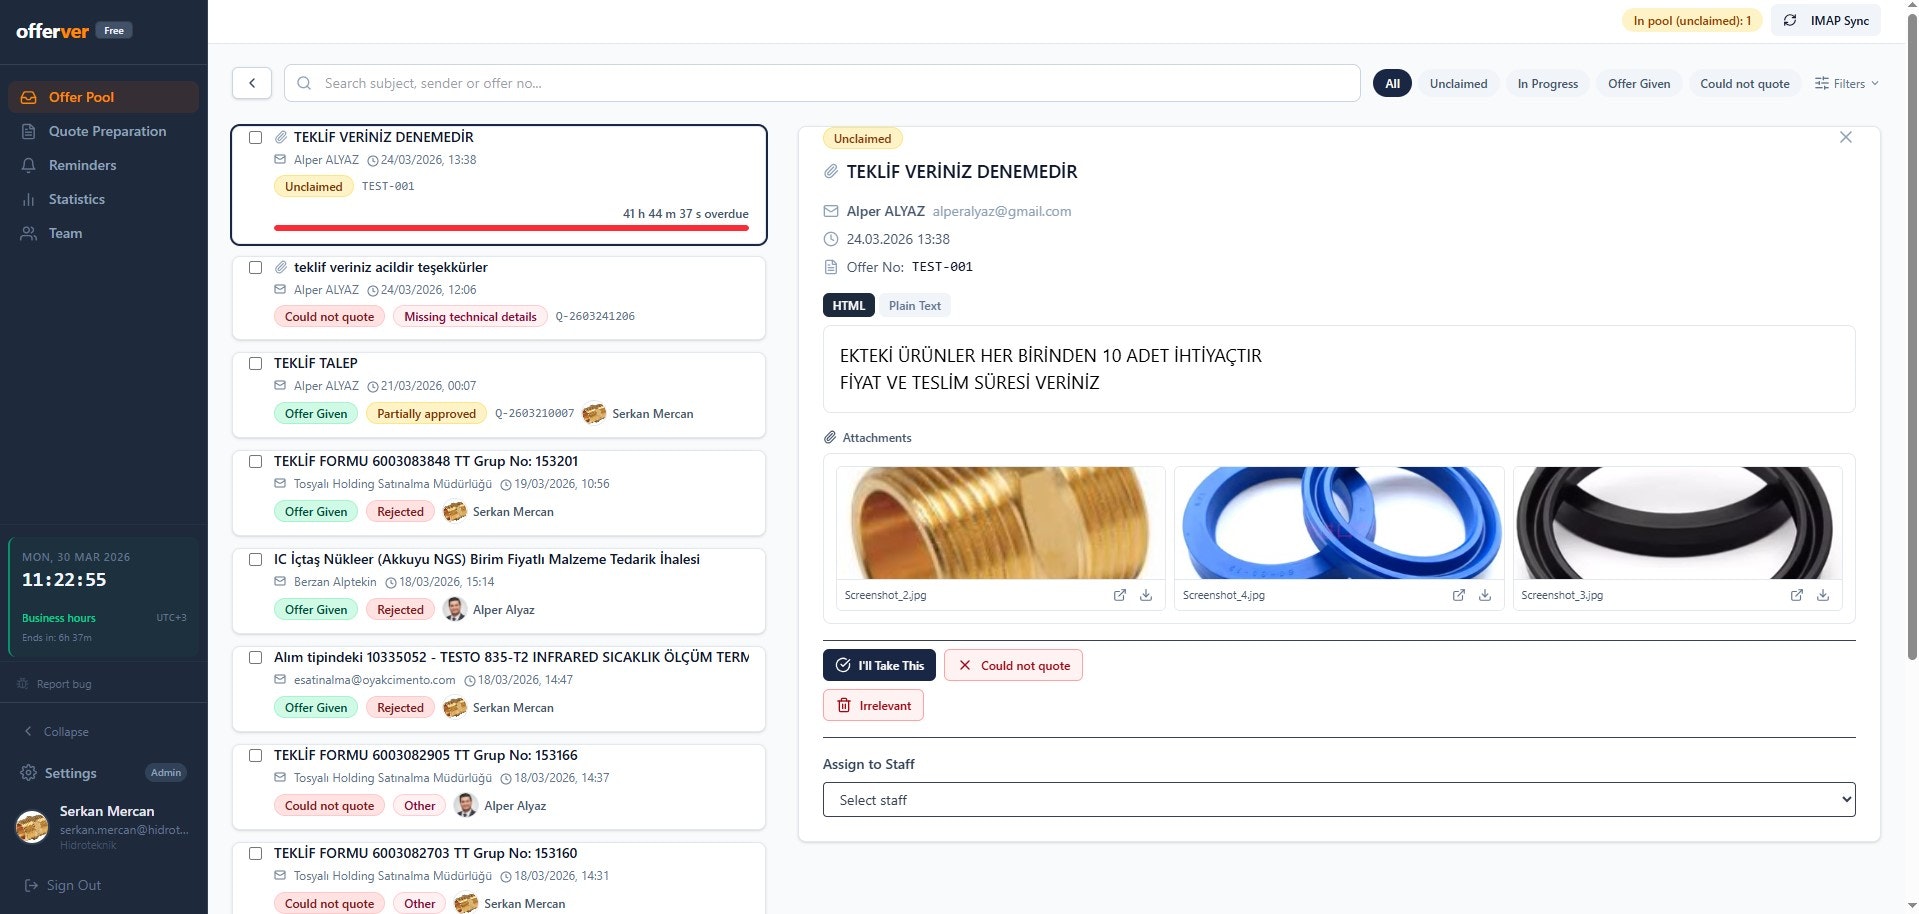
Task: Click the Partially approved tag
Action: (x=426, y=413)
